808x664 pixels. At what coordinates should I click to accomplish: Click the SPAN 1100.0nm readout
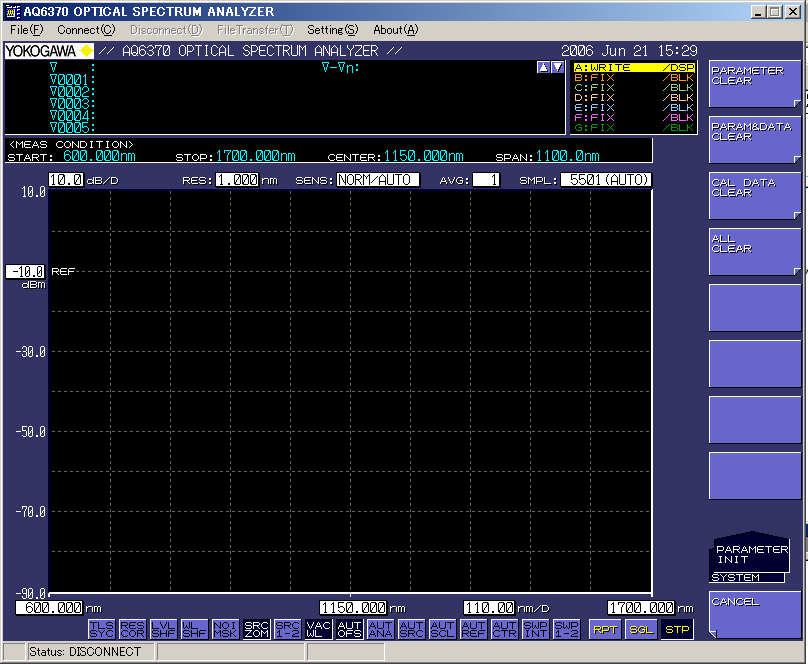547,156
